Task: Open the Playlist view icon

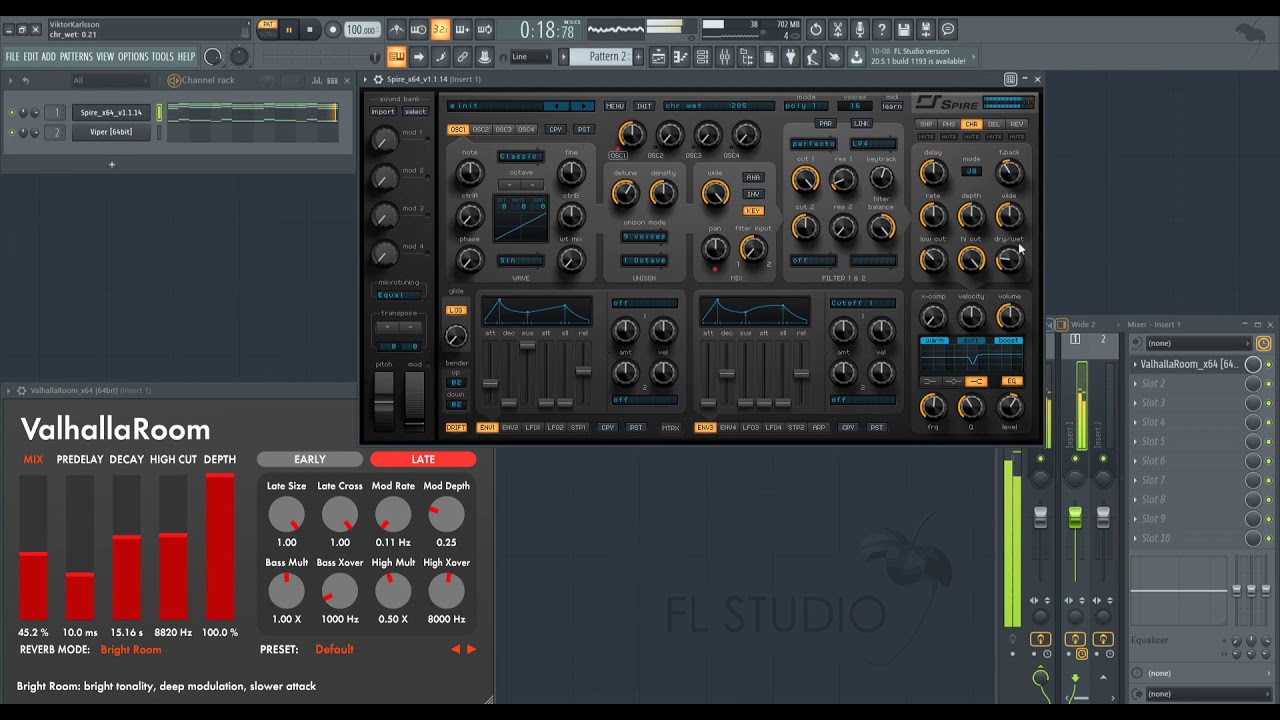Action: click(659, 57)
